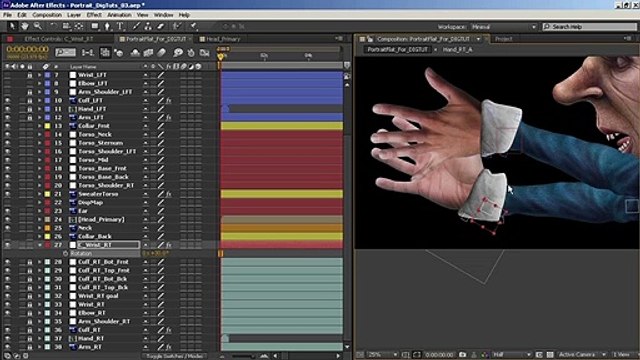Expand the Torso_Neck layer properties

(x=40, y=135)
